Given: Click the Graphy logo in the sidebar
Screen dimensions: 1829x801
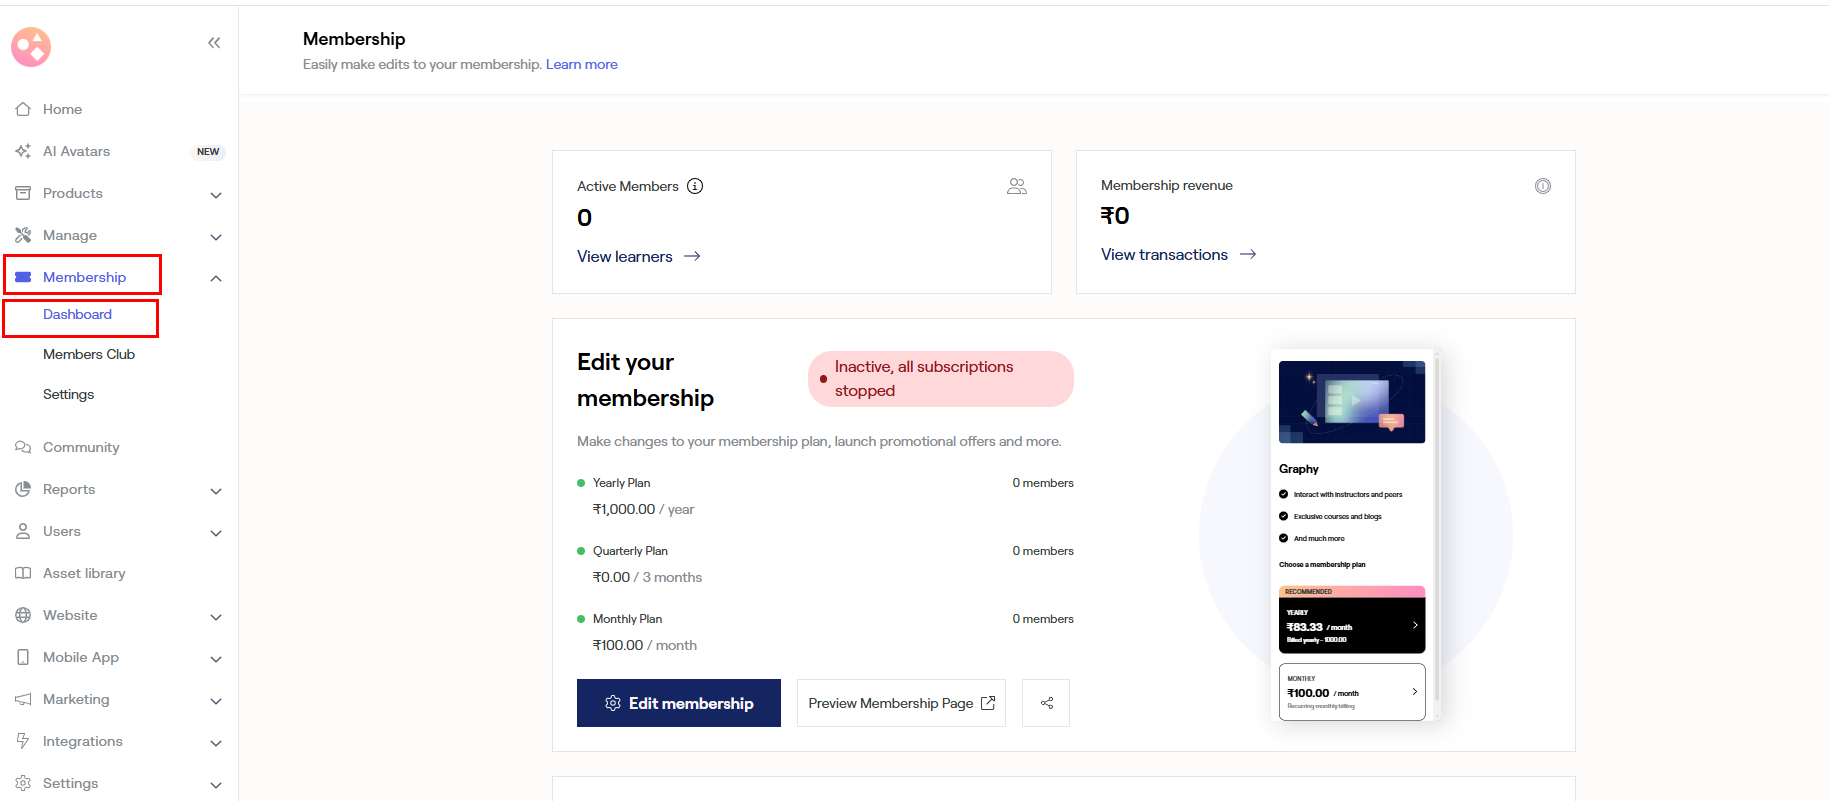Looking at the screenshot, I should pos(31,47).
